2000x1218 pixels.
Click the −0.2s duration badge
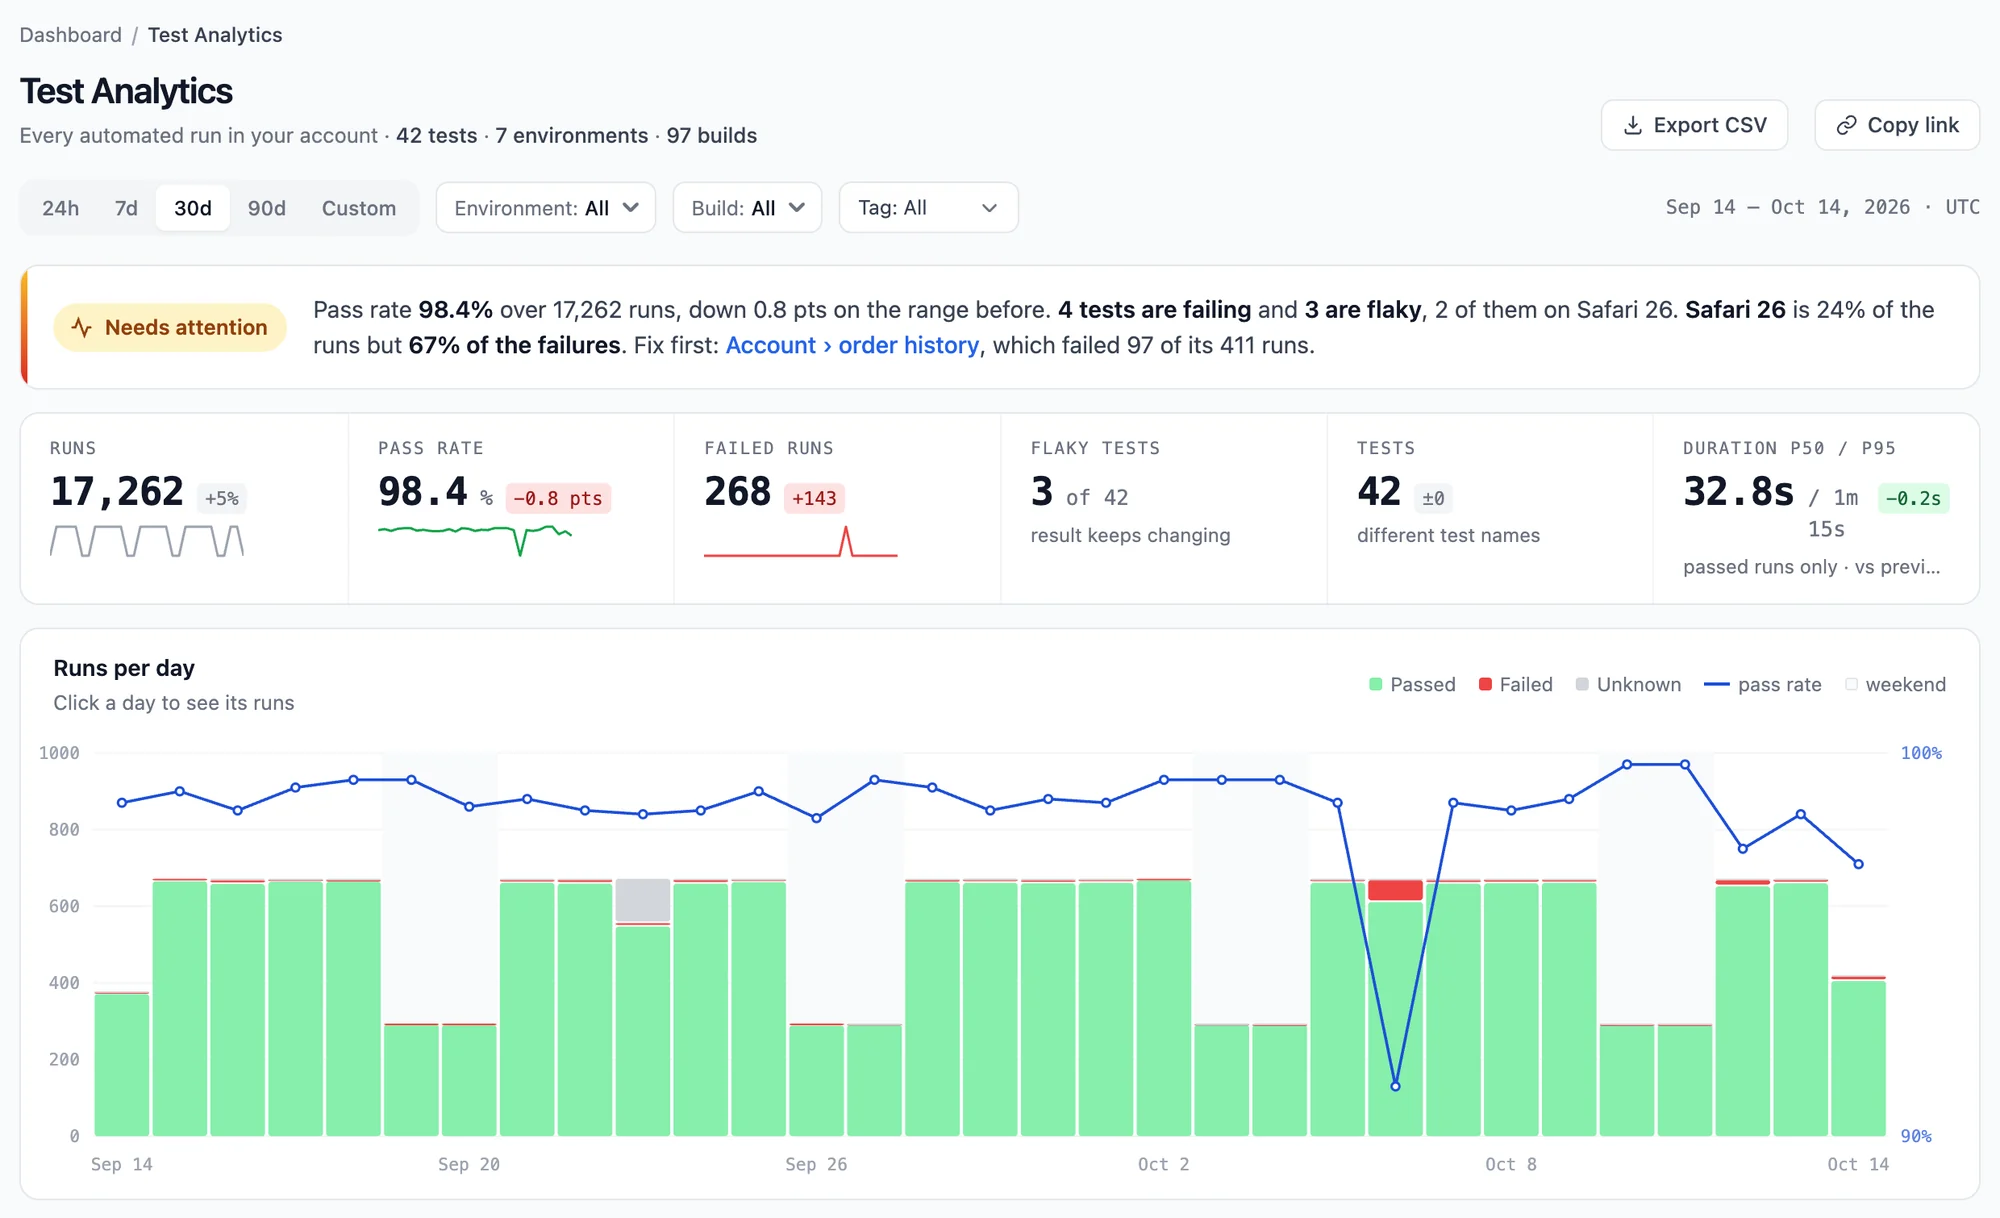[1913, 498]
